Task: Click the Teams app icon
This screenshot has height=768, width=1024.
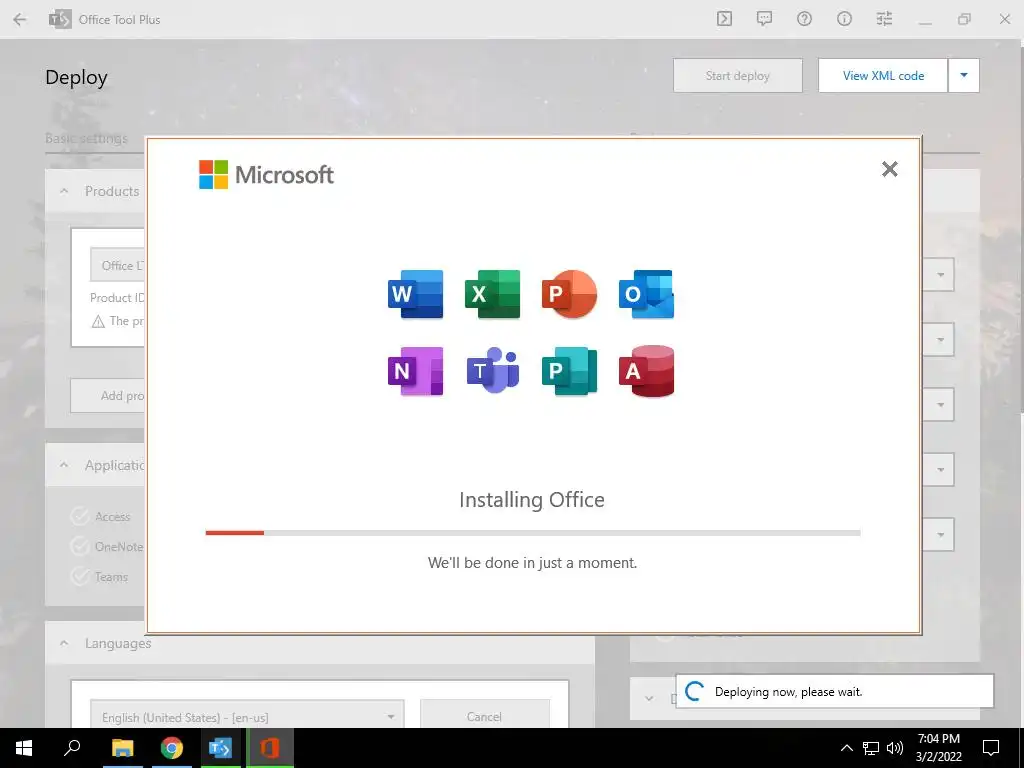Action: [x=492, y=370]
